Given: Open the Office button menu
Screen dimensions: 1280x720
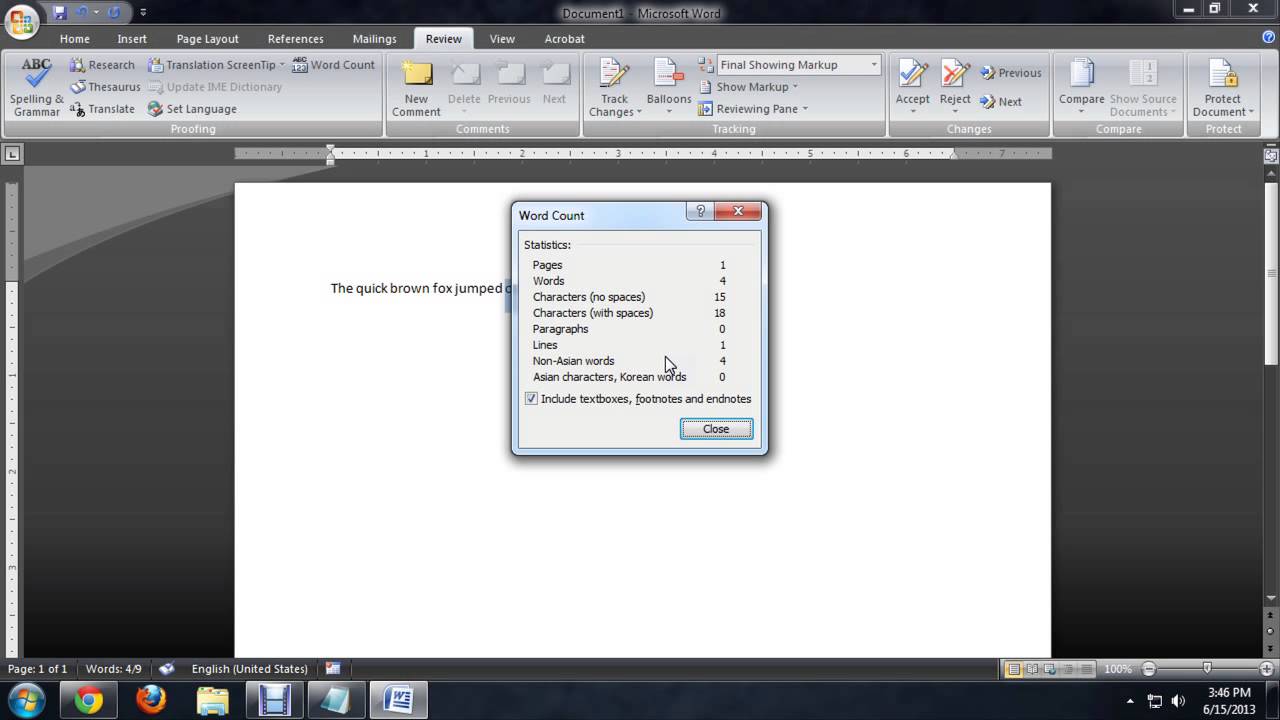Looking at the screenshot, I should (x=21, y=19).
